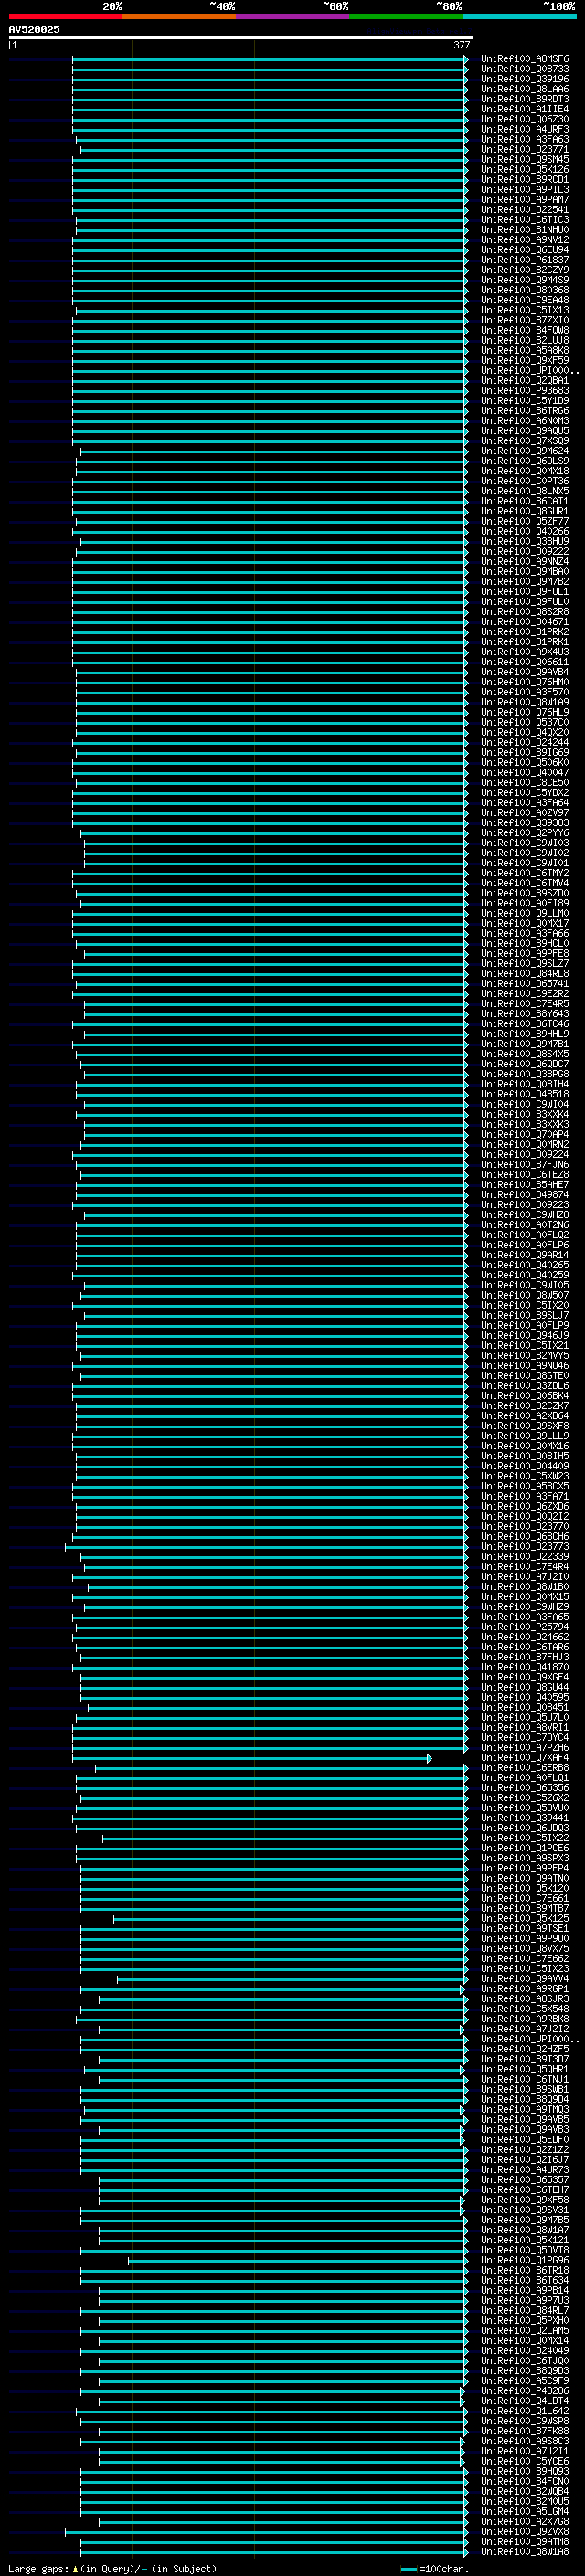This screenshot has height=2576, width=585.
Task: Select hit label UniRef100_Q9ATM8
Action: click(525, 2541)
